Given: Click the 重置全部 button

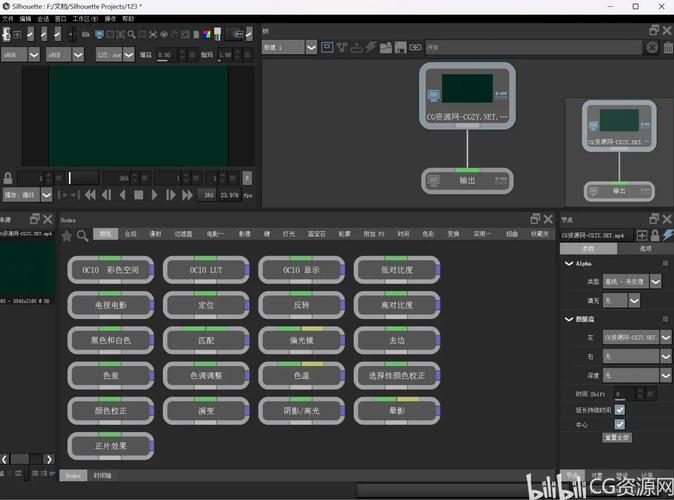Looking at the screenshot, I should [x=617, y=438].
